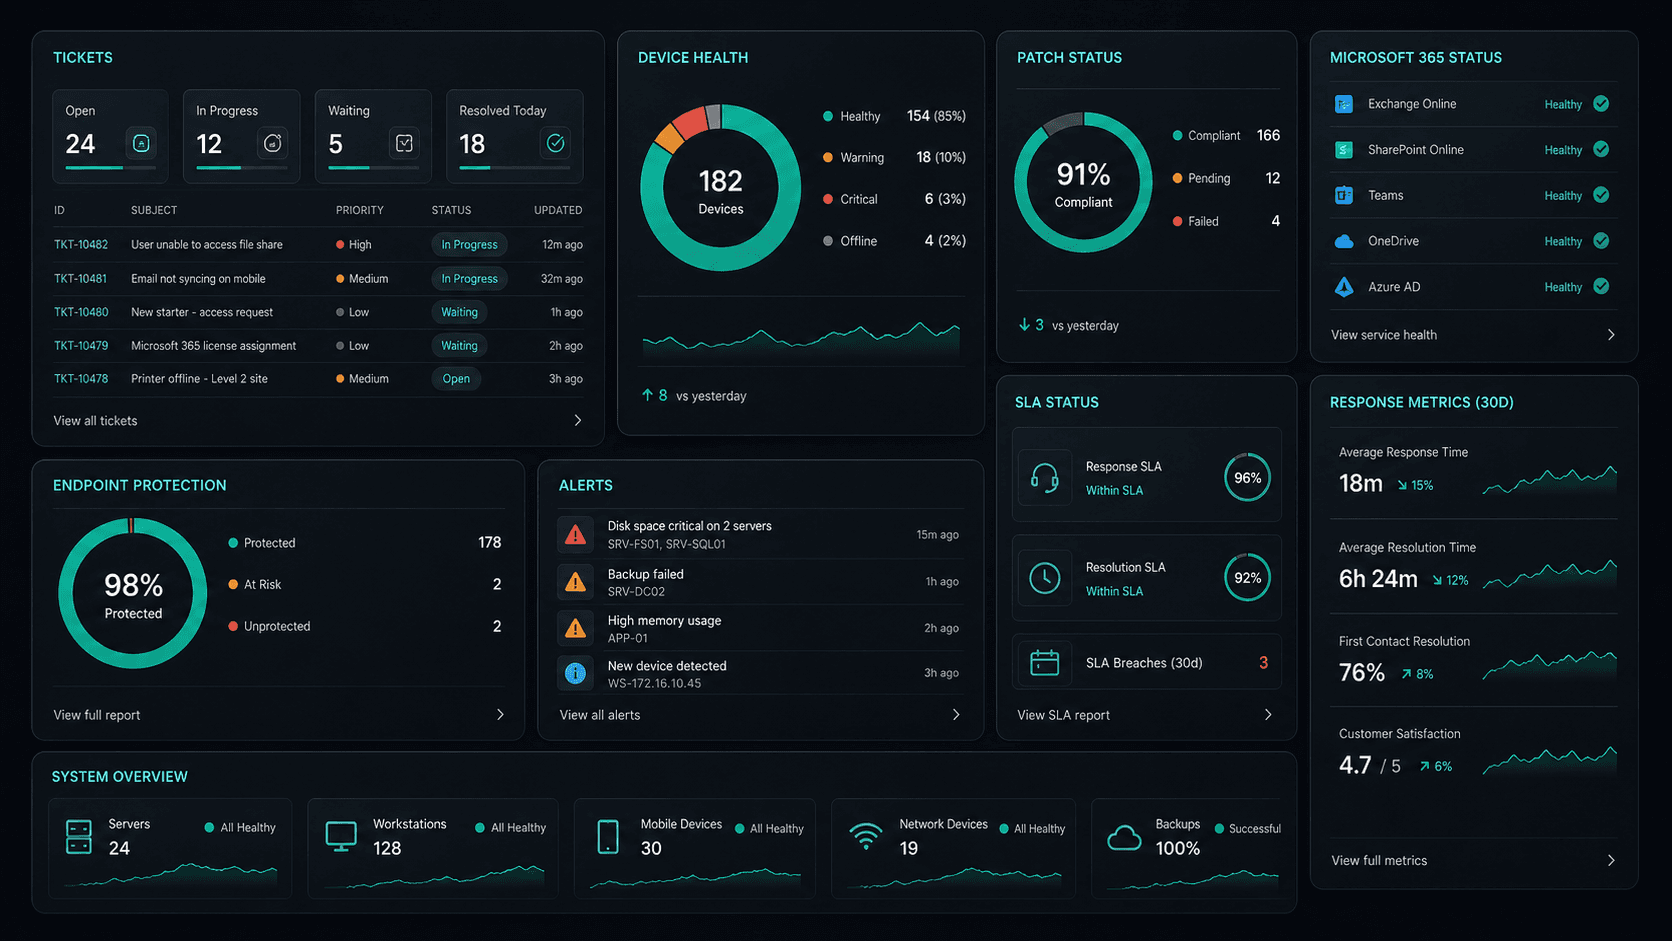
Task: Click 'Printer offline - Level 2 site' subject
Action: (199, 379)
